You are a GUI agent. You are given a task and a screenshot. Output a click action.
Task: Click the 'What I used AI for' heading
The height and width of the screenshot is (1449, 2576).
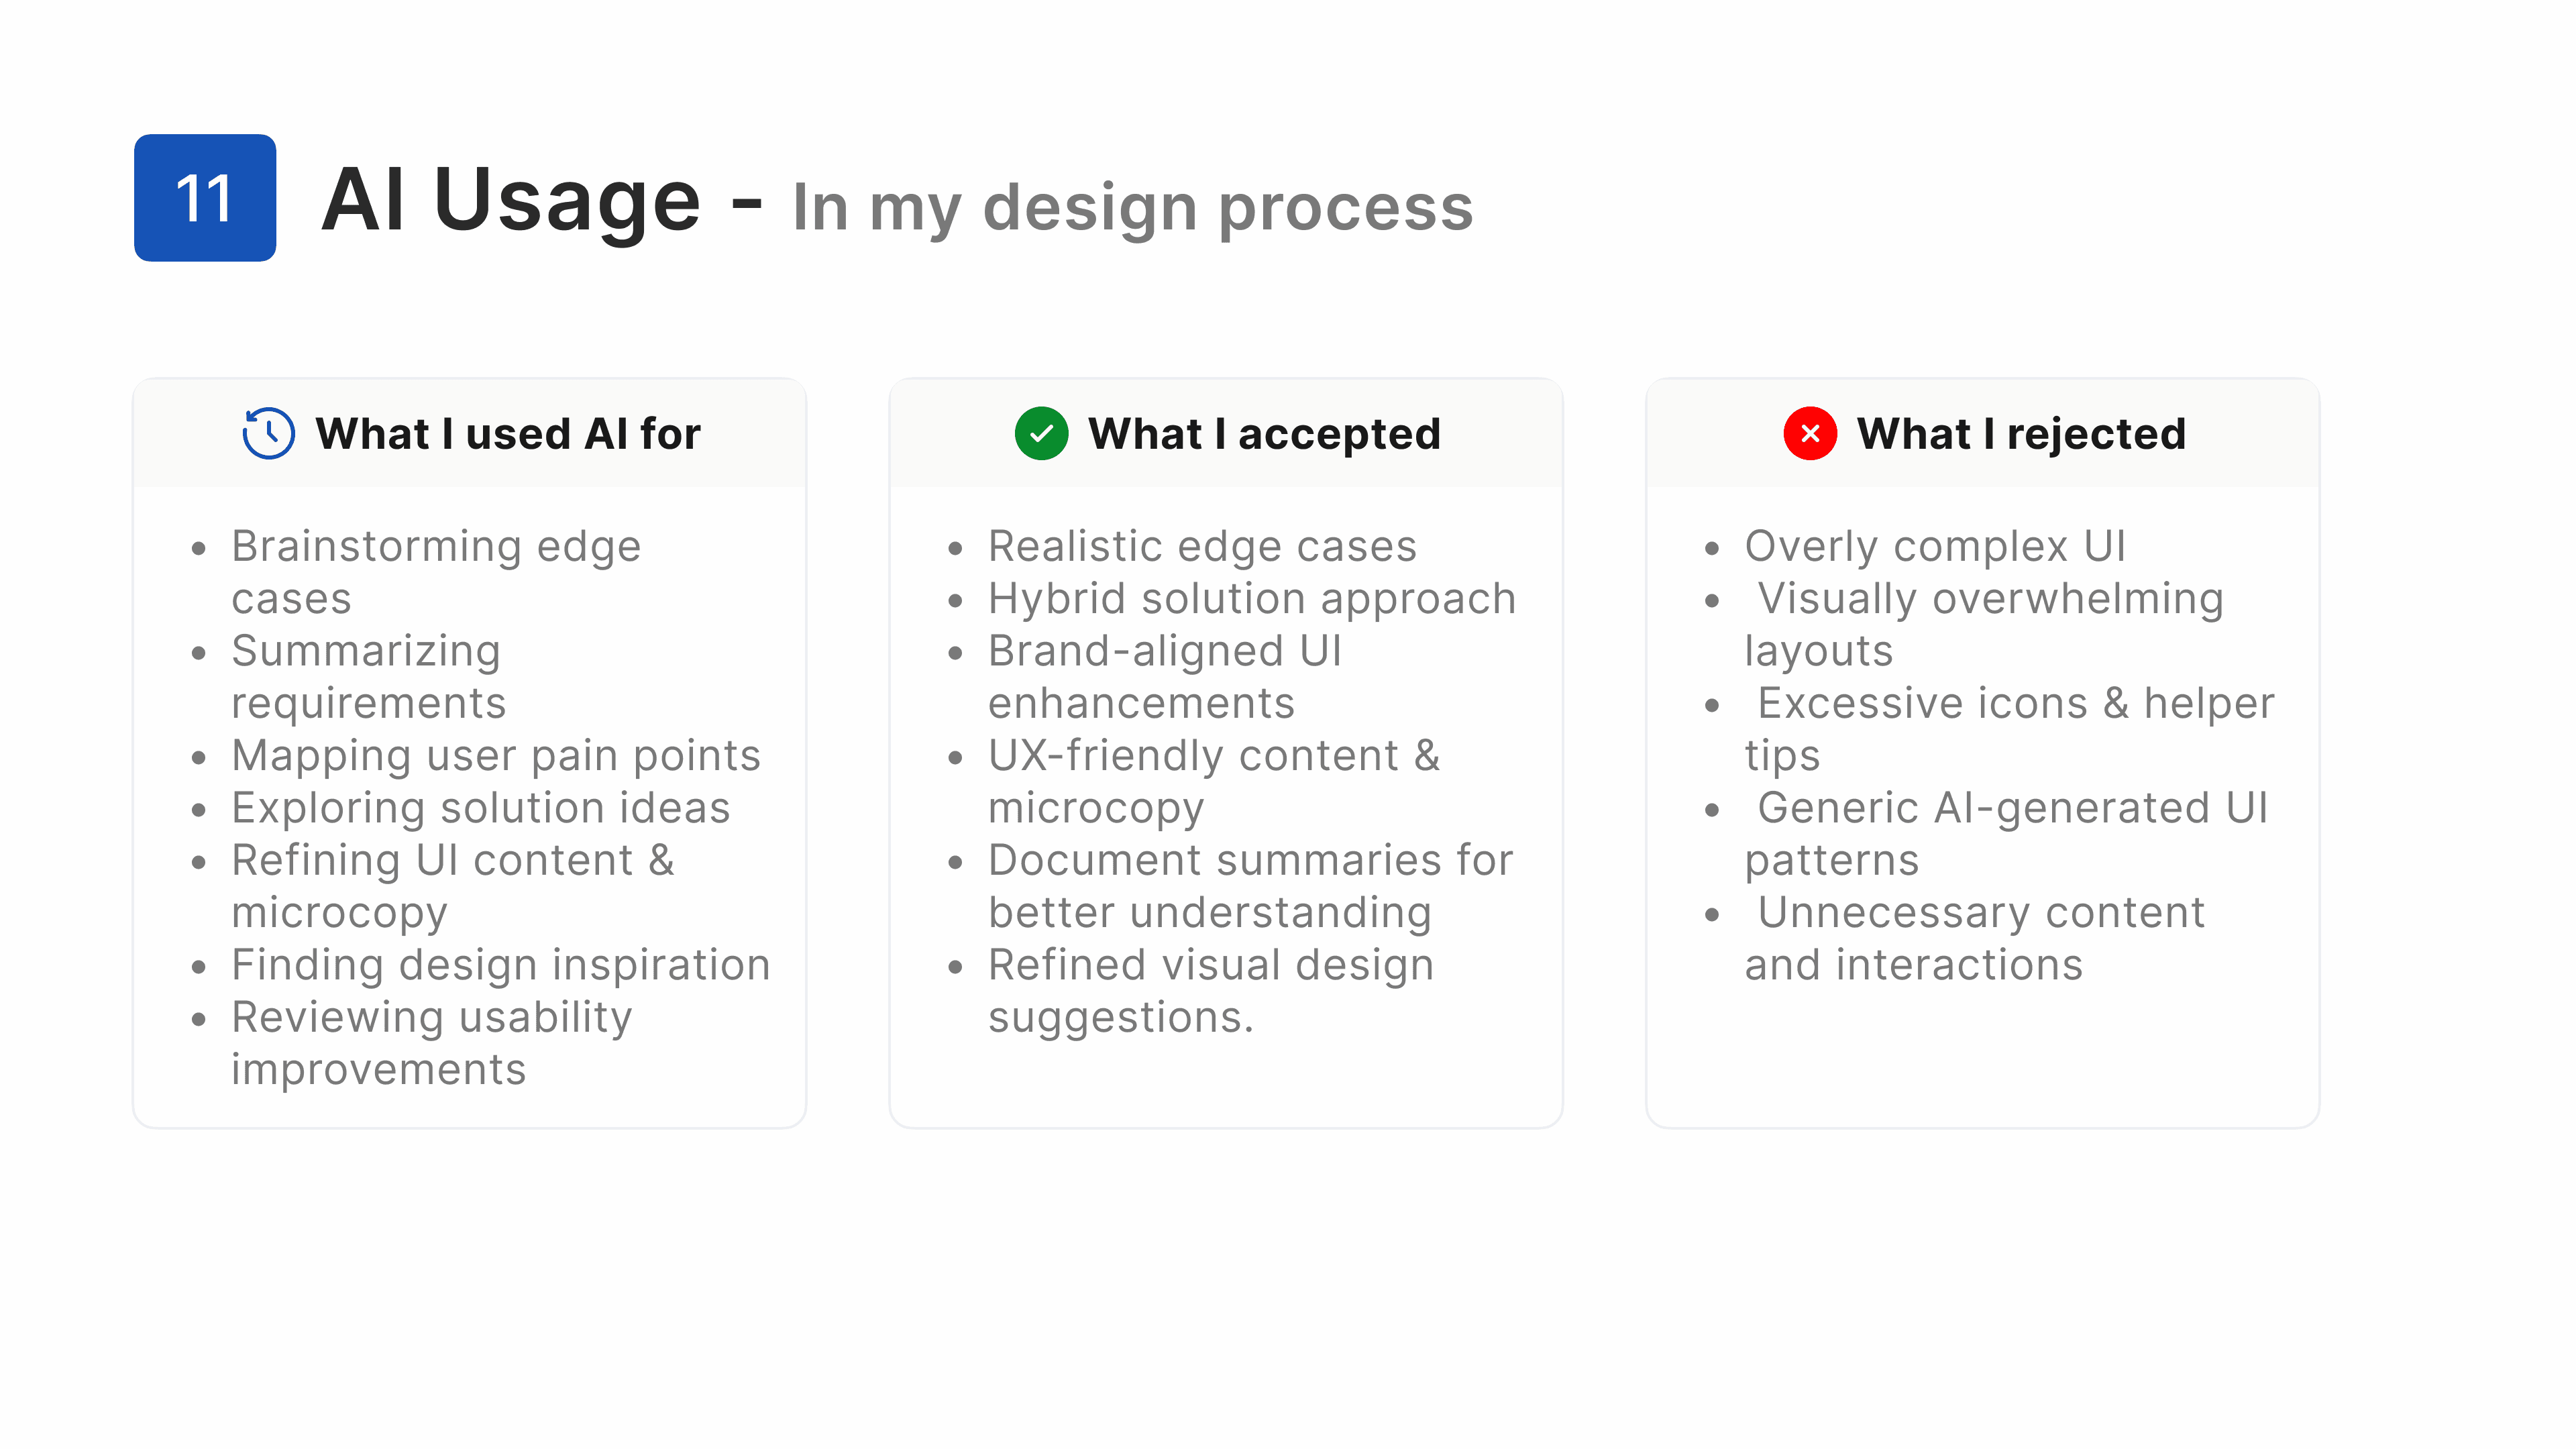pos(508,434)
